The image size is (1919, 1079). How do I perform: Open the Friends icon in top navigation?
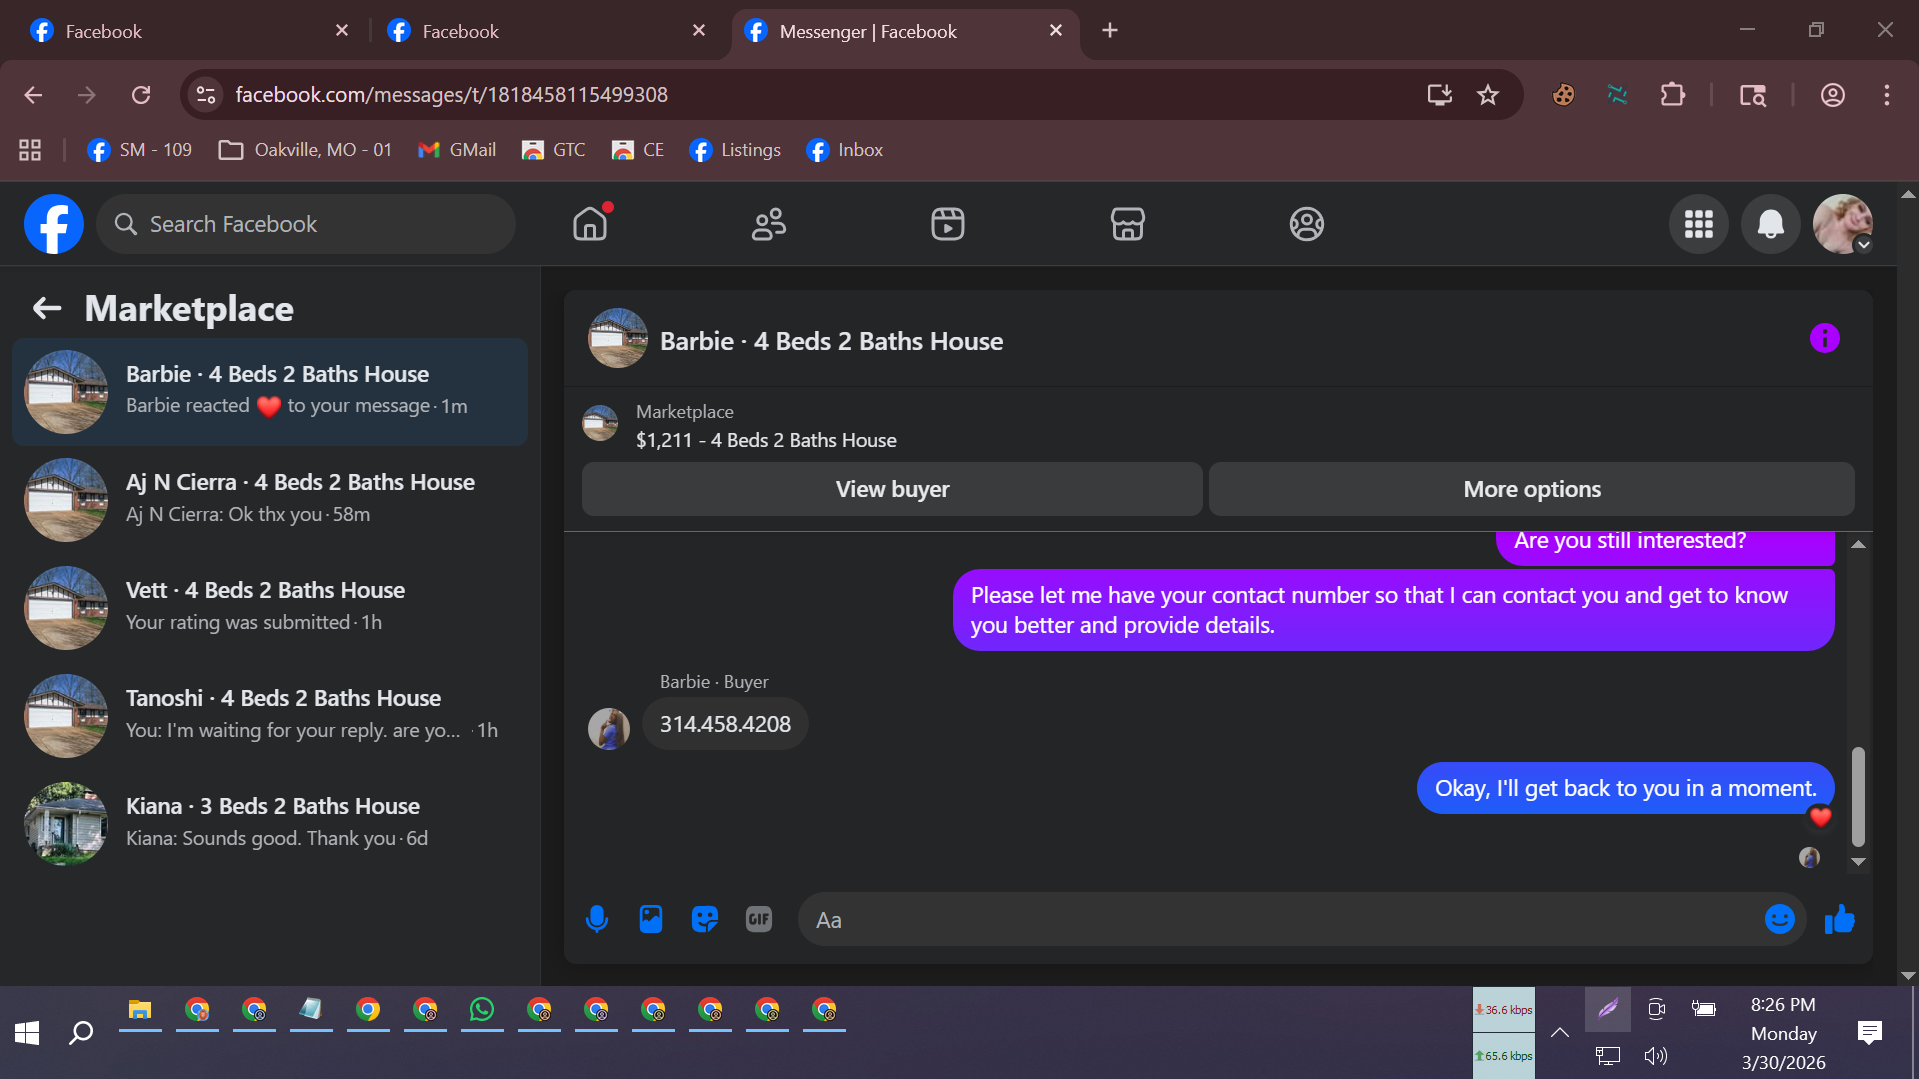(769, 224)
